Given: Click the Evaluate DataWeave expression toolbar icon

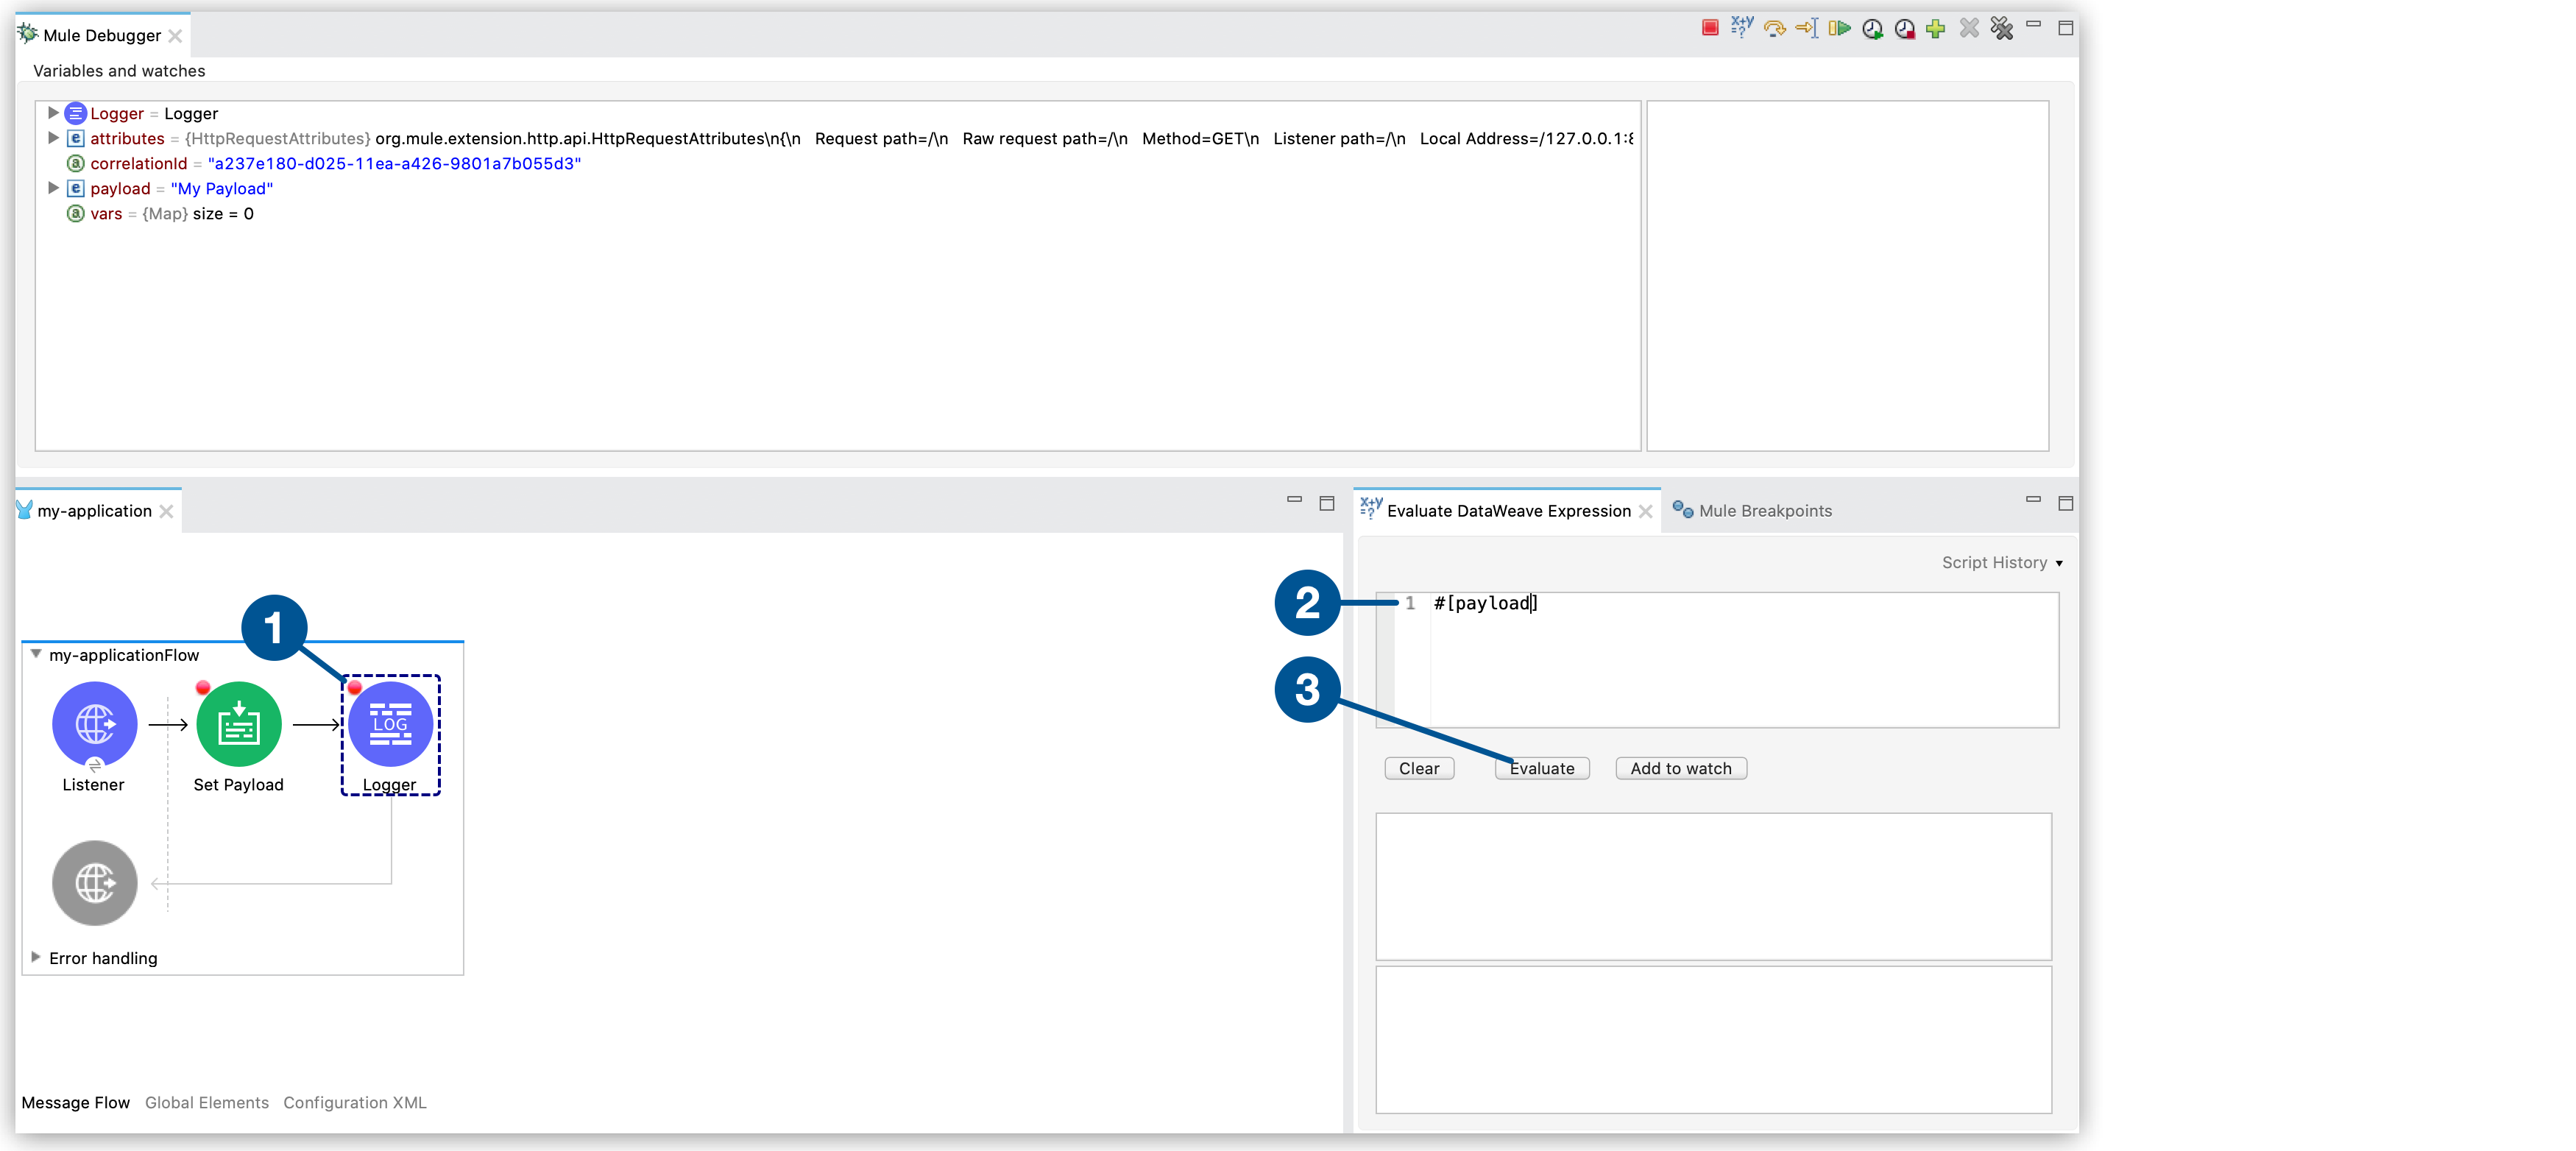Looking at the screenshot, I should (x=1742, y=28).
